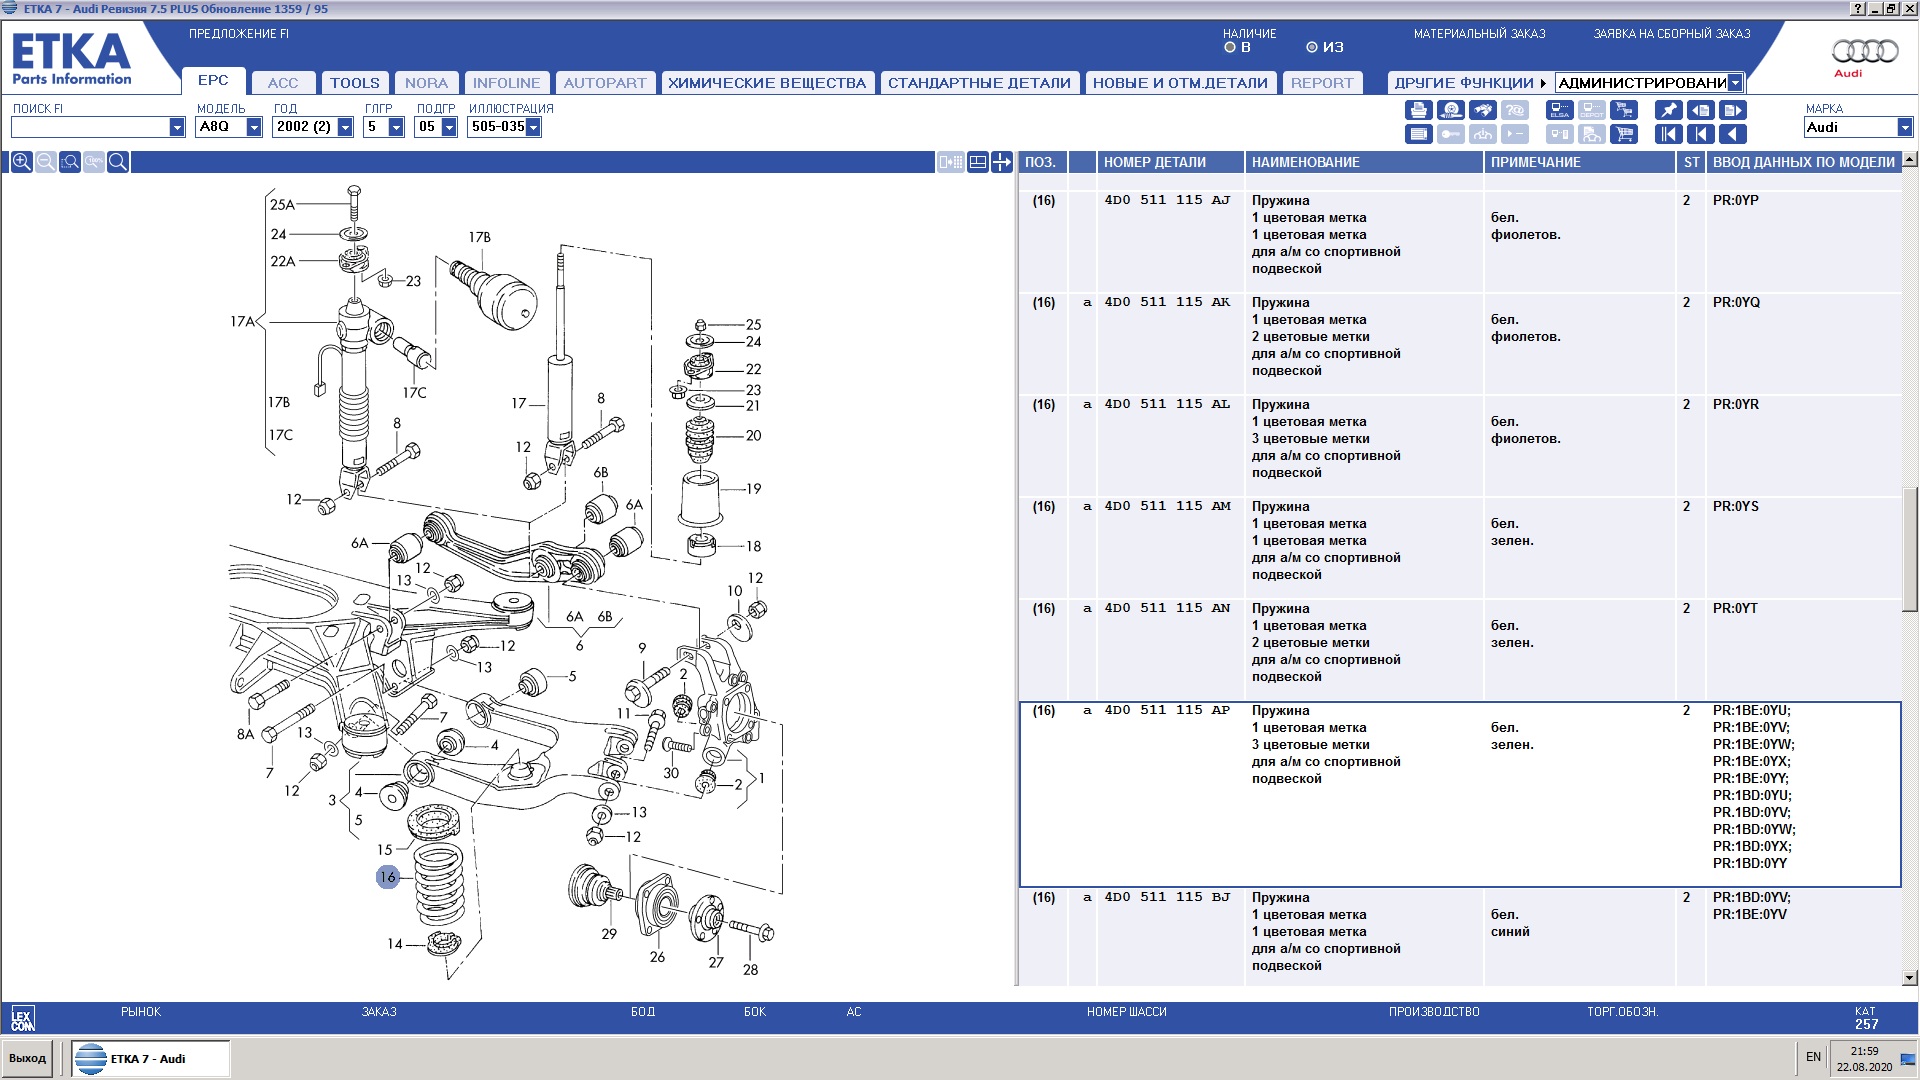Select the 'В' availability radio button

tap(1230, 47)
